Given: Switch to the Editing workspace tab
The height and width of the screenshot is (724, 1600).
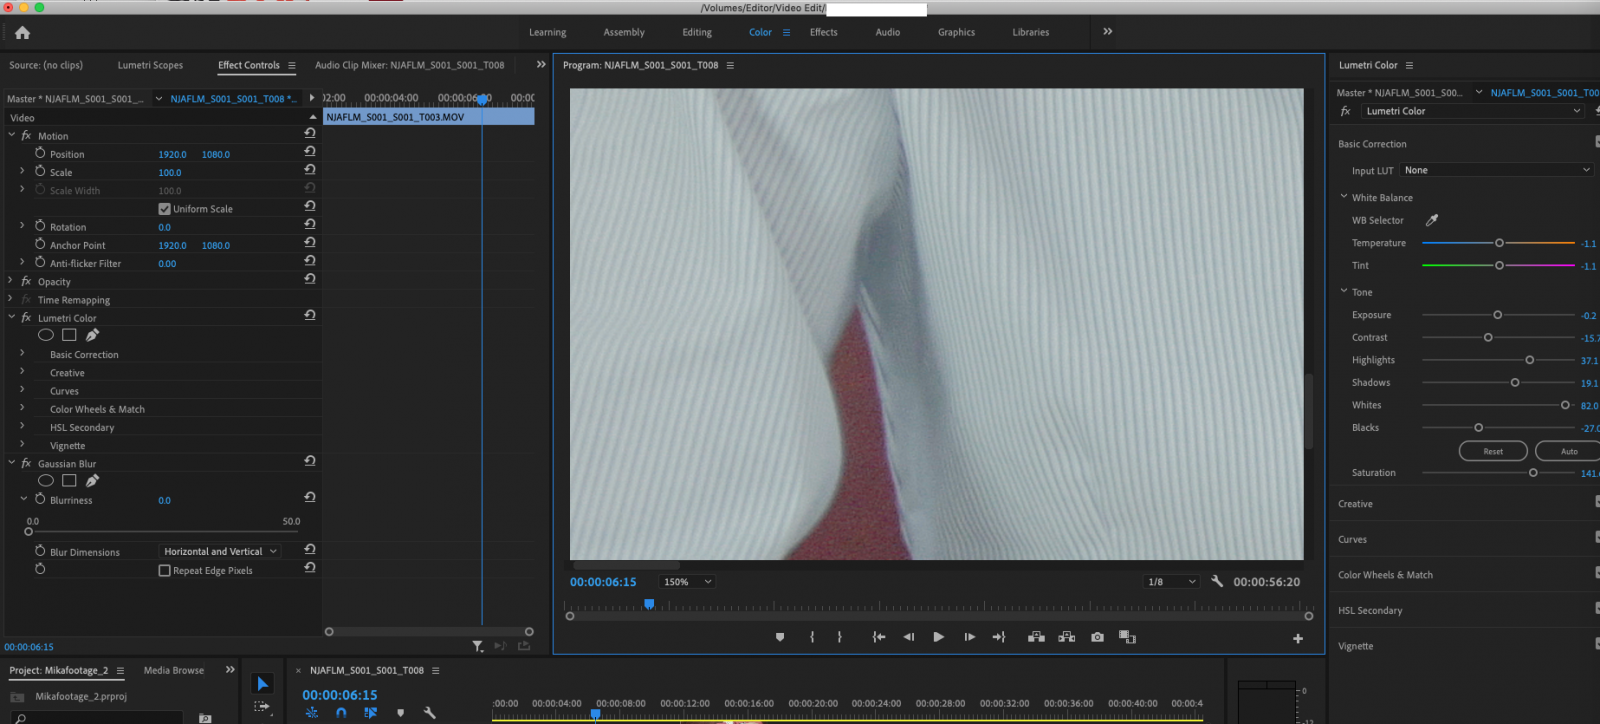Looking at the screenshot, I should pyautogui.click(x=697, y=32).
